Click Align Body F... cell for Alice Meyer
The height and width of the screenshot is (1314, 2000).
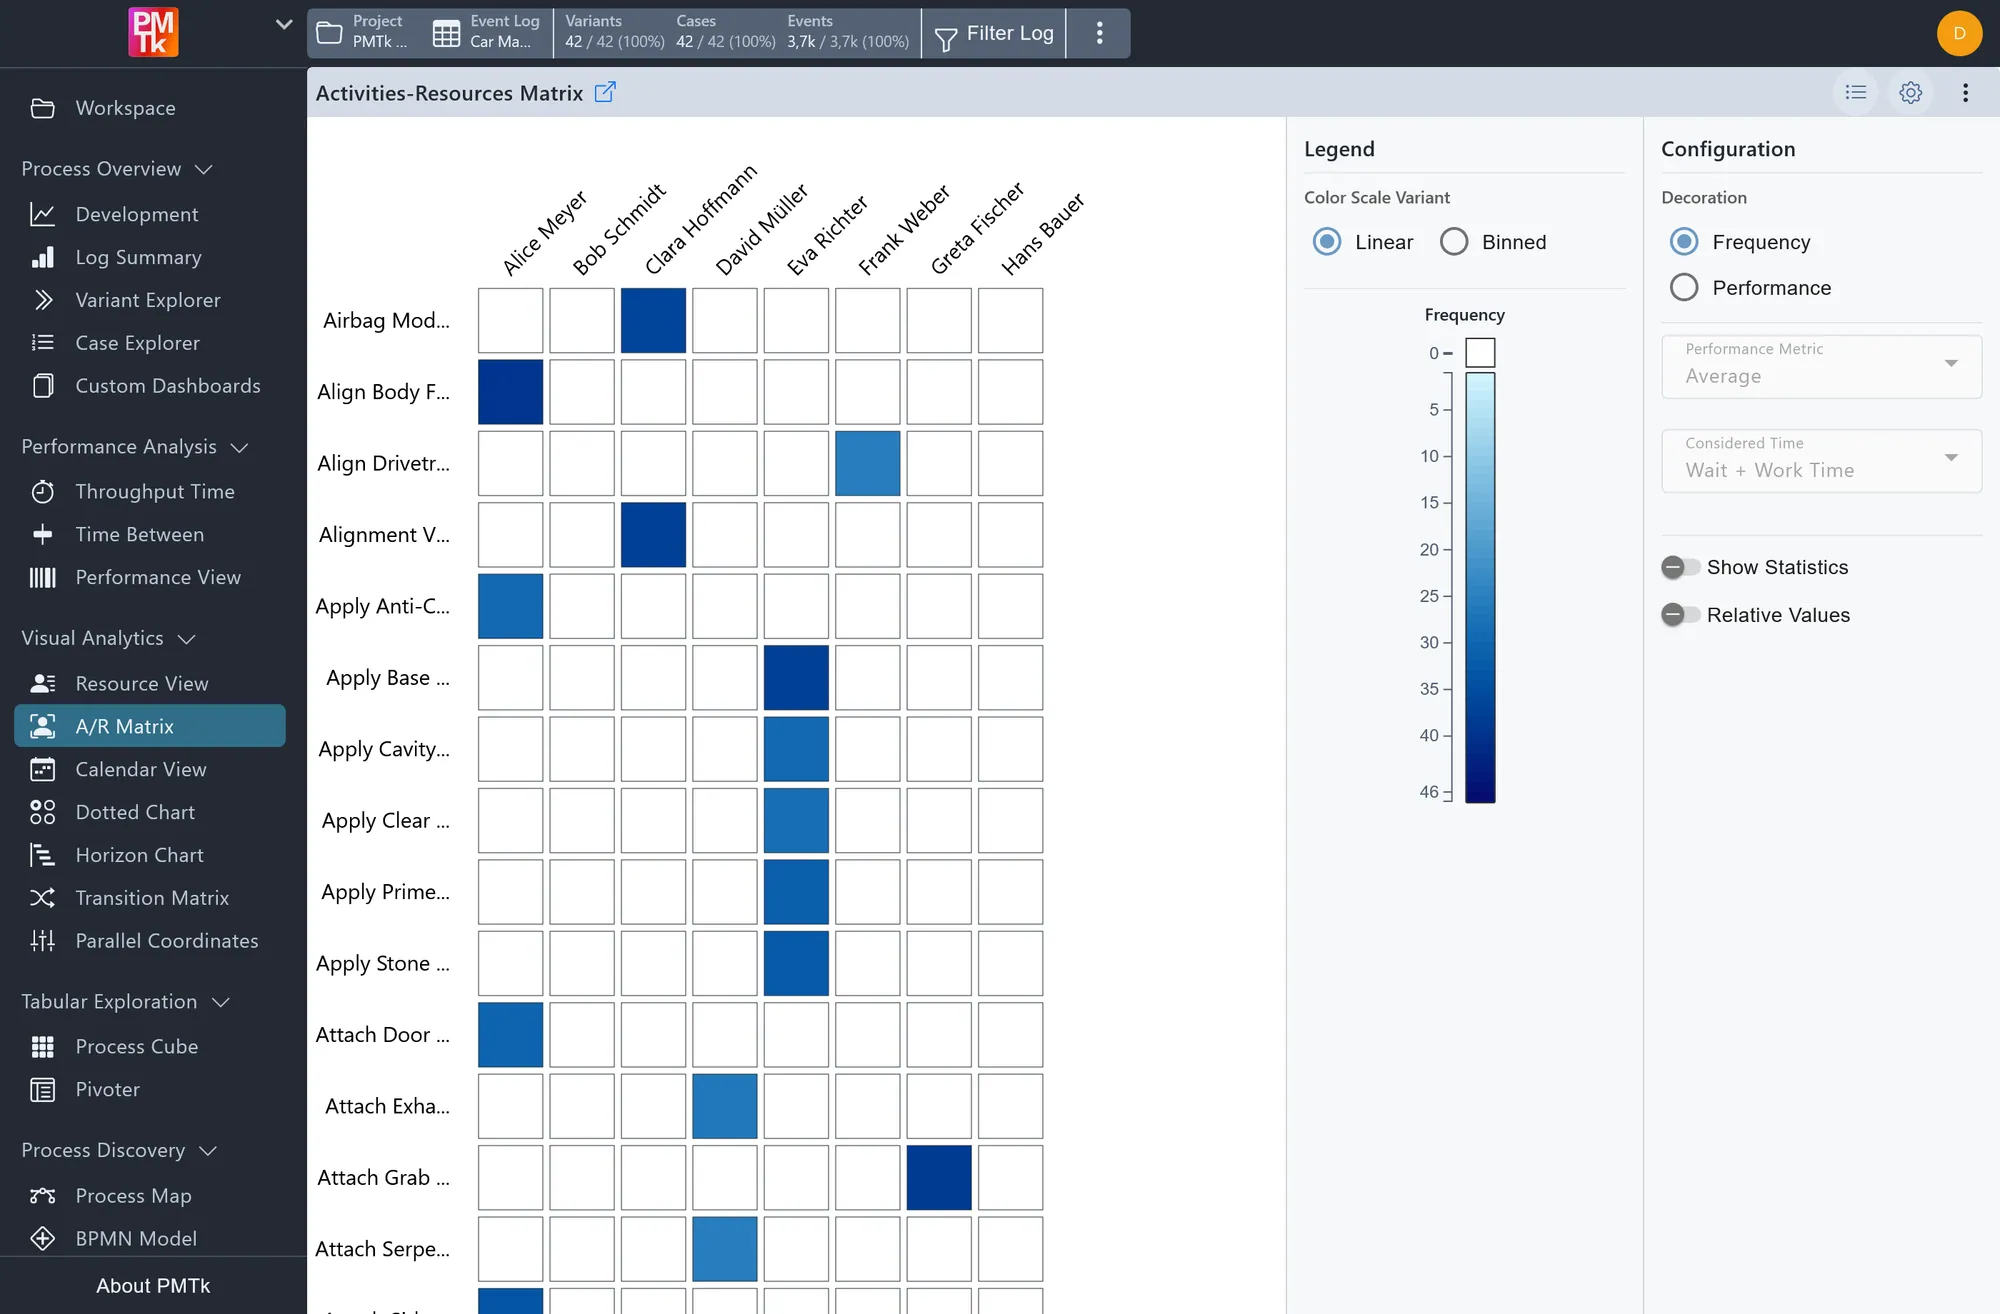[511, 392]
